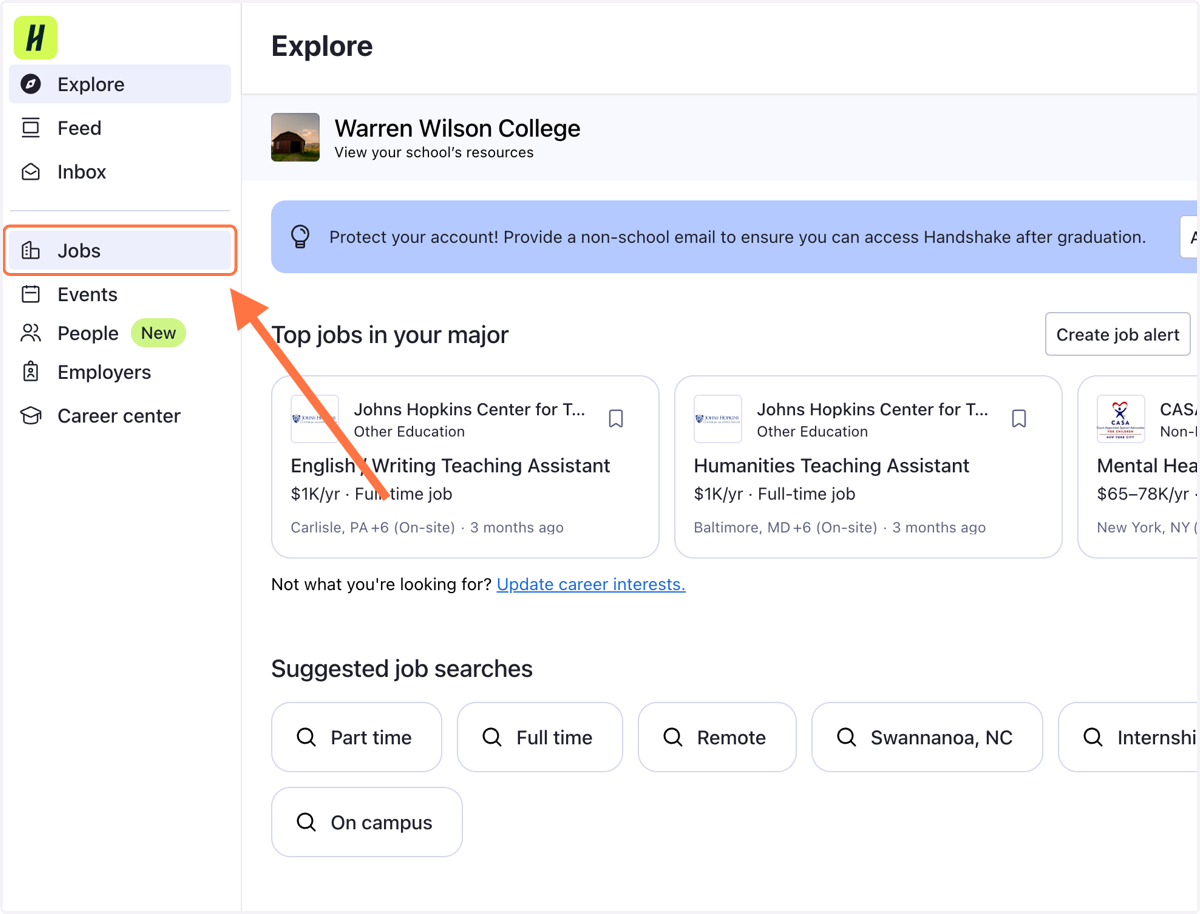The width and height of the screenshot is (1200, 914).
Task: Click Carlisle, PA +6 (On-site) location text
Action: (373, 527)
